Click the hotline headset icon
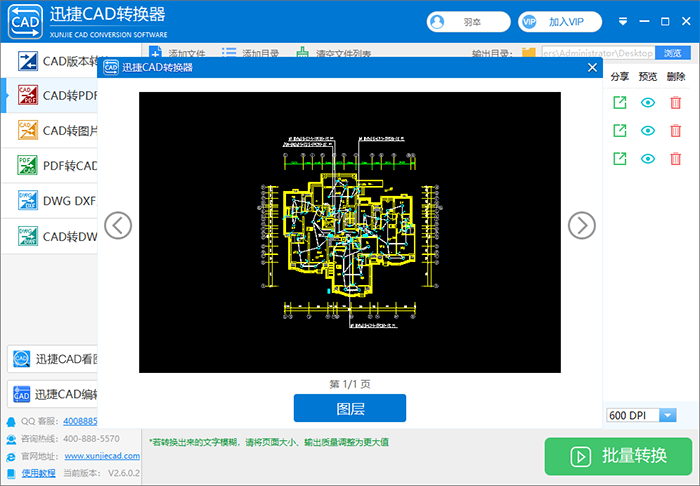Screen dimensions: 700x486 pyautogui.click(x=11, y=439)
